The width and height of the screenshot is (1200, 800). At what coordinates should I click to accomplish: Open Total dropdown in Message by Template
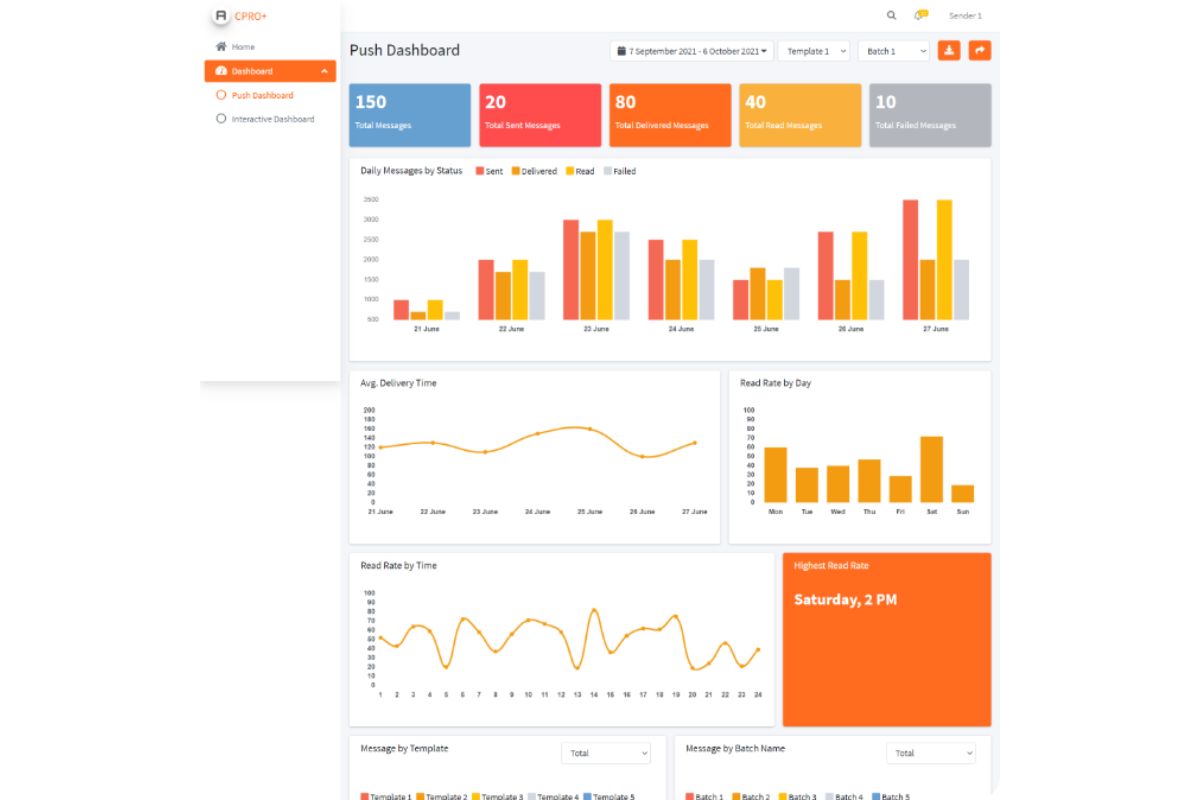[606, 753]
